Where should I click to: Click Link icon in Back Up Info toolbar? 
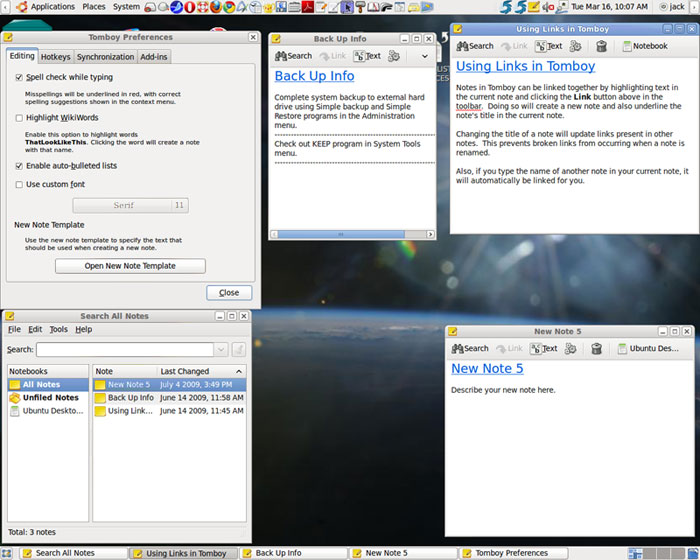point(333,56)
